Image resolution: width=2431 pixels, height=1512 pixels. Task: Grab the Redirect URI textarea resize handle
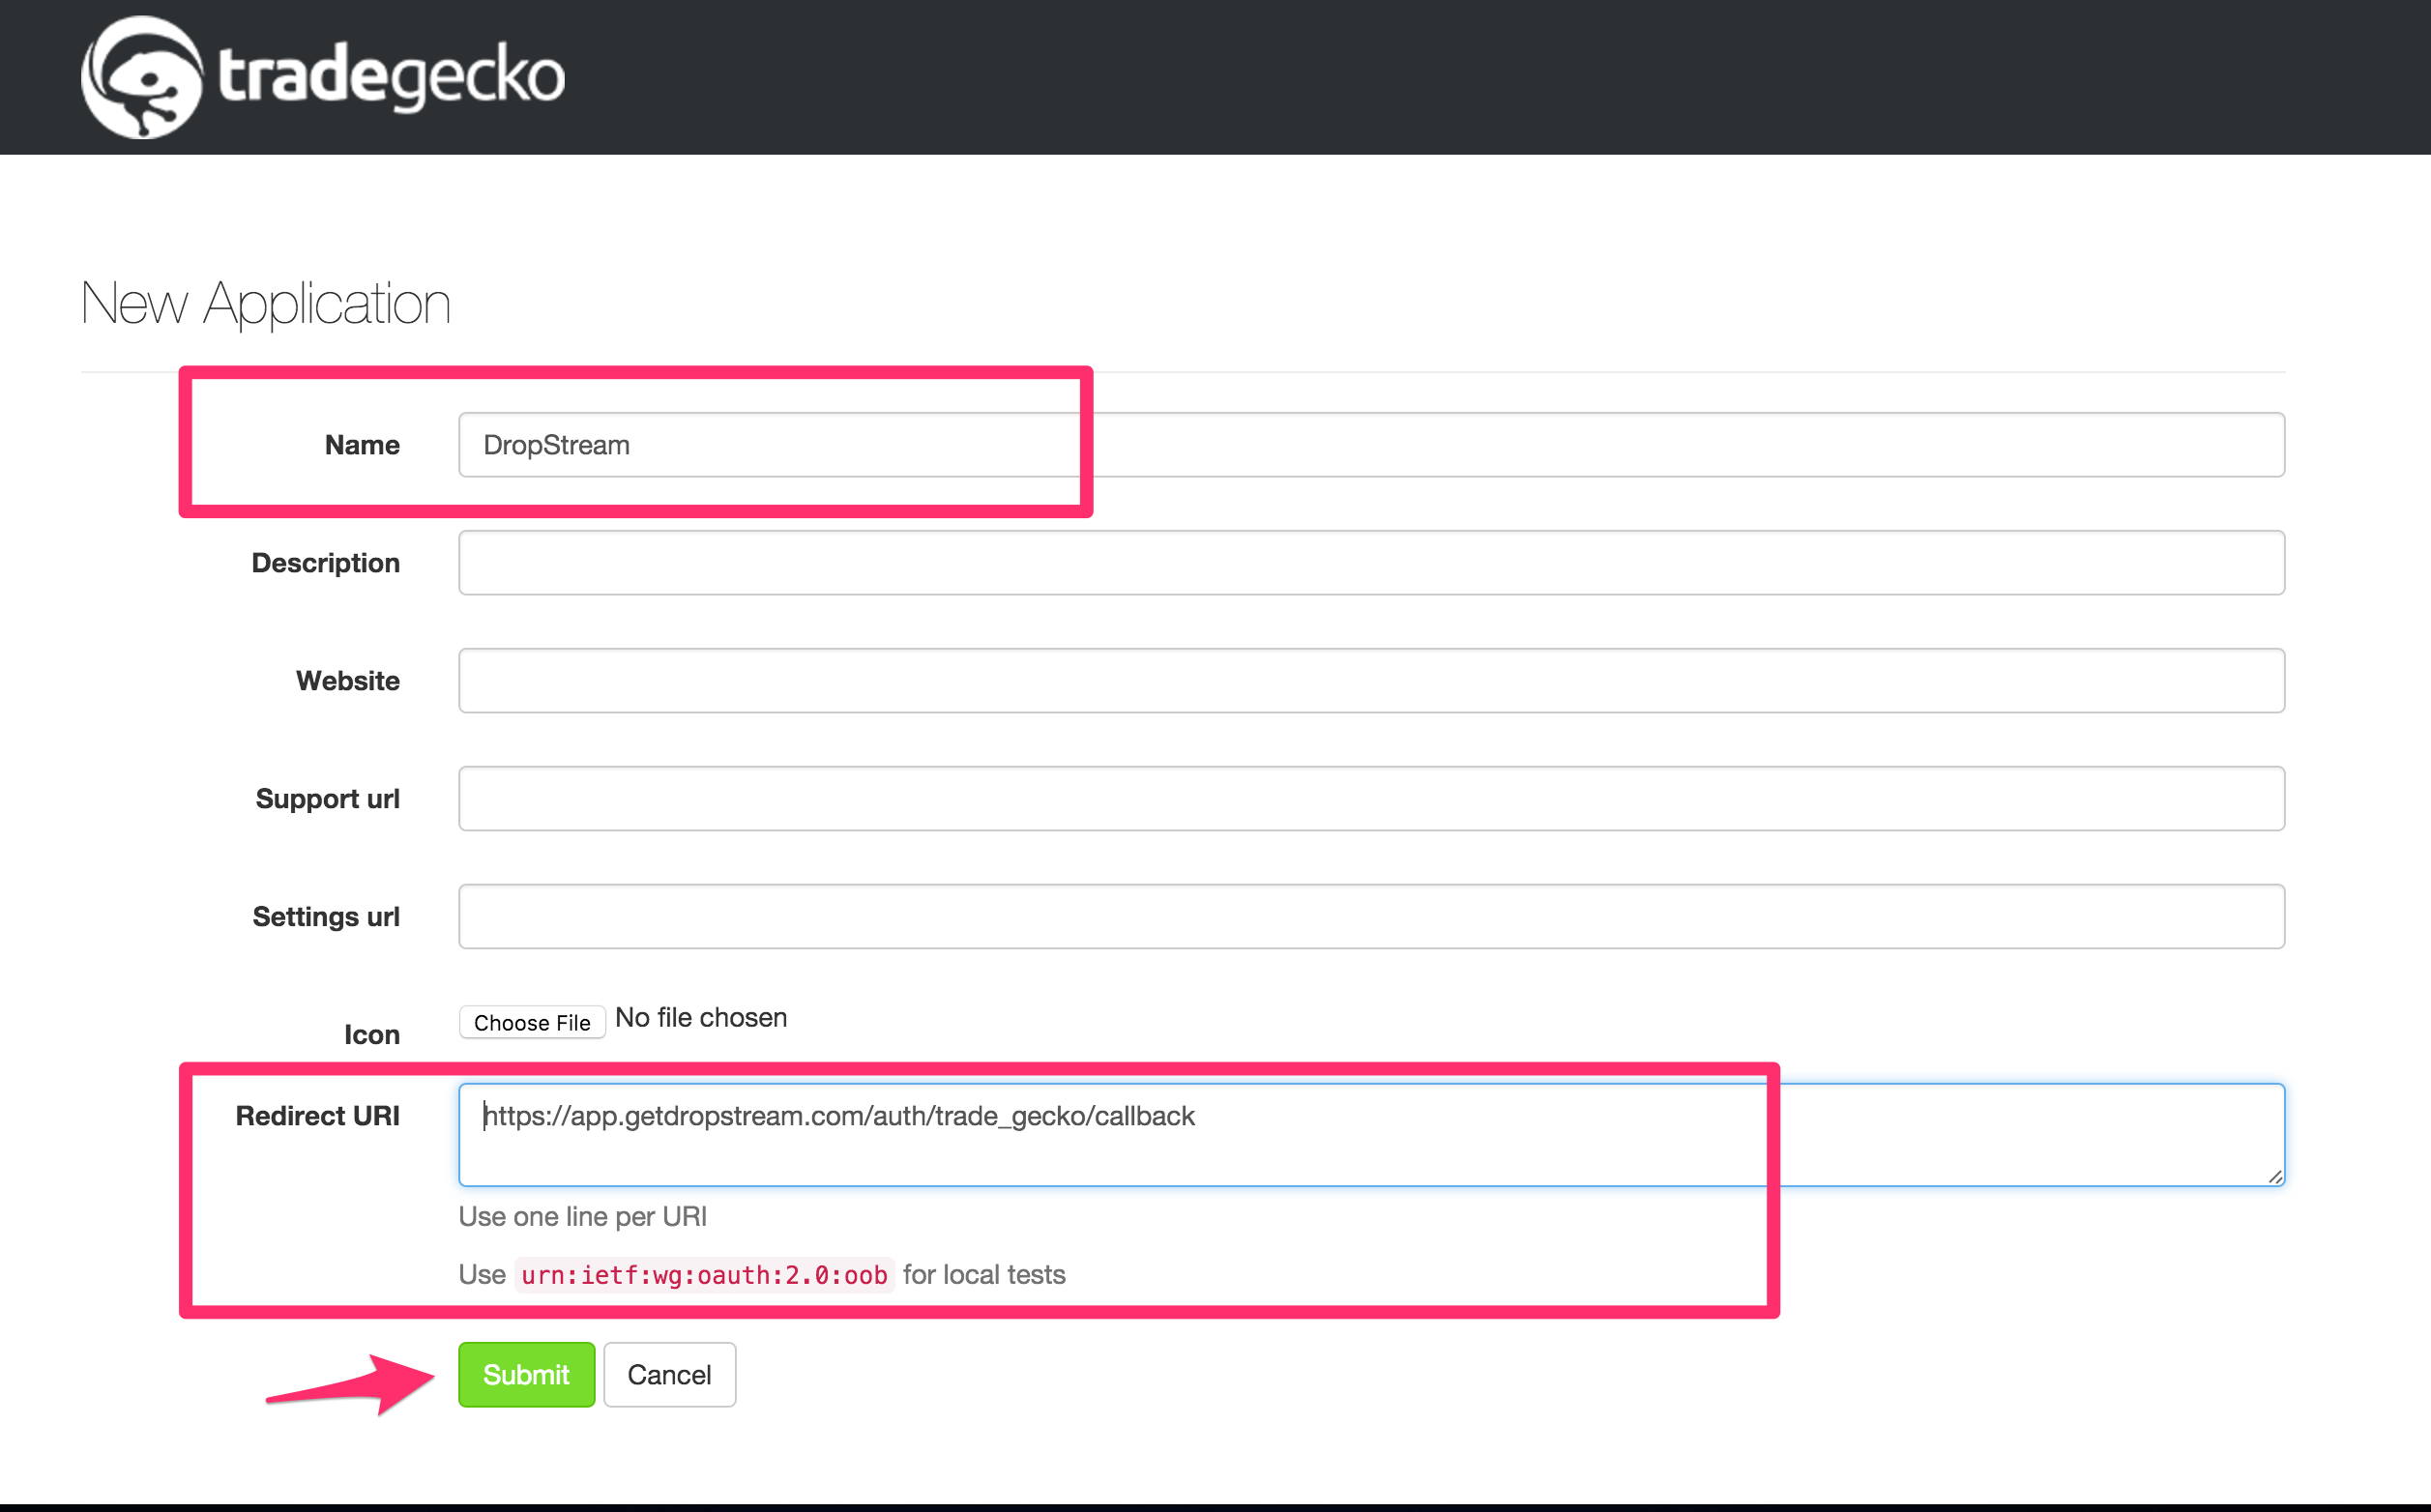click(2274, 1176)
